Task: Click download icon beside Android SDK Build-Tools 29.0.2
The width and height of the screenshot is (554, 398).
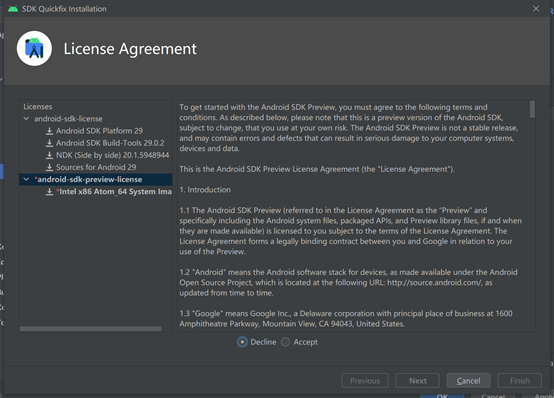Action: (x=49, y=143)
